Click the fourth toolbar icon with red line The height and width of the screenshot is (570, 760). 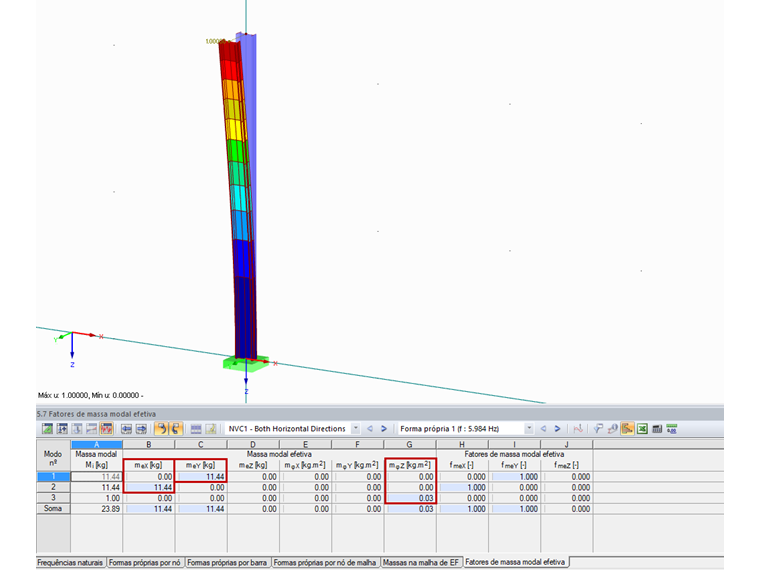[x=91, y=429]
